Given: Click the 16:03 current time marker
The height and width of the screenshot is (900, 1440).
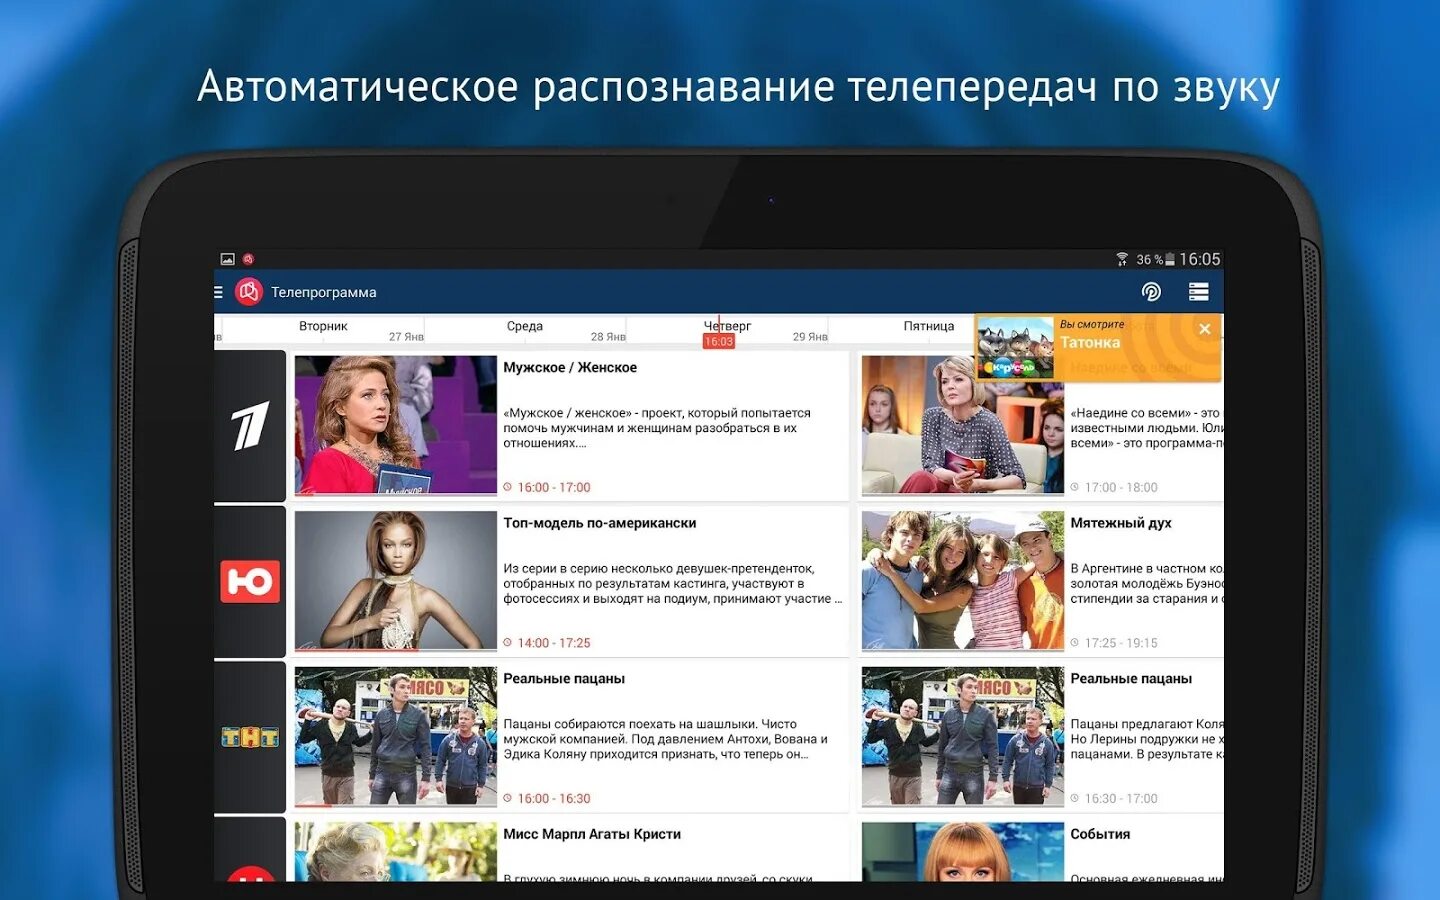Looking at the screenshot, I should [719, 342].
